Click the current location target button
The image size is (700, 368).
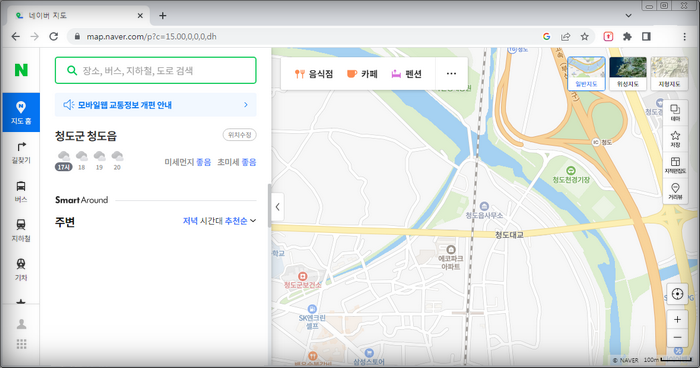pyautogui.click(x=677, y=294)
